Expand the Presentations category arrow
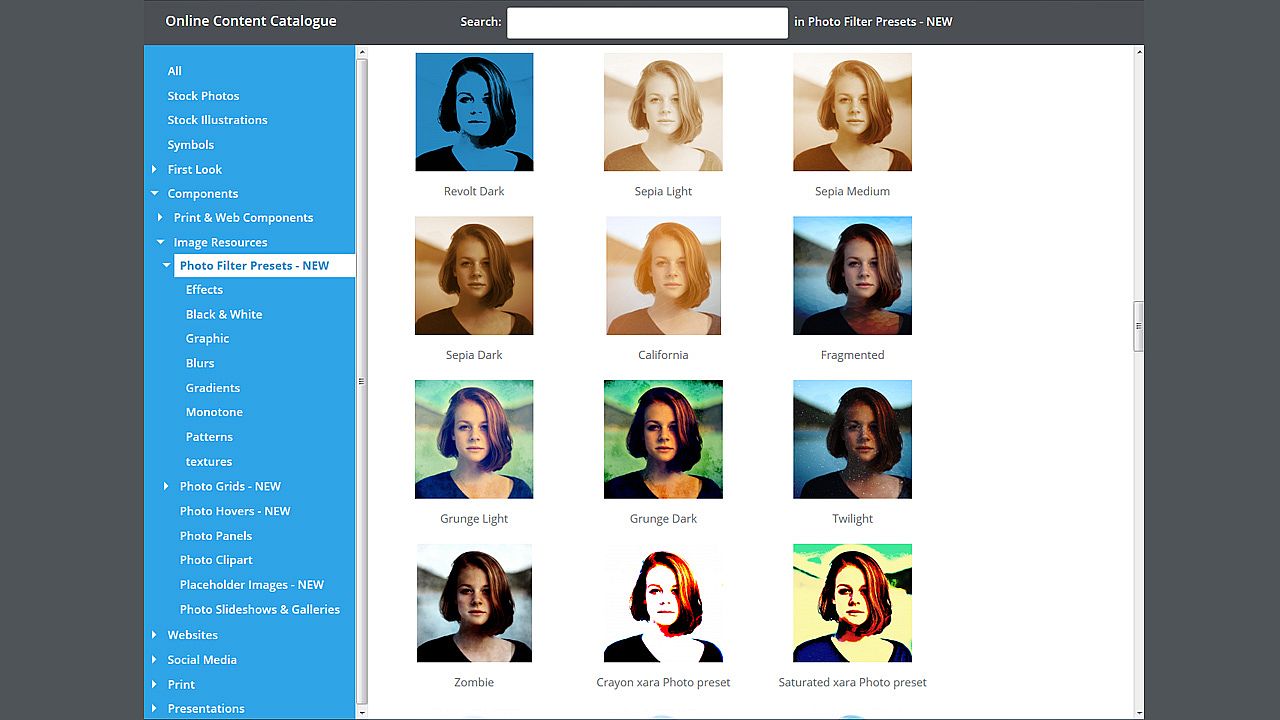 click(x=154, y=709)
